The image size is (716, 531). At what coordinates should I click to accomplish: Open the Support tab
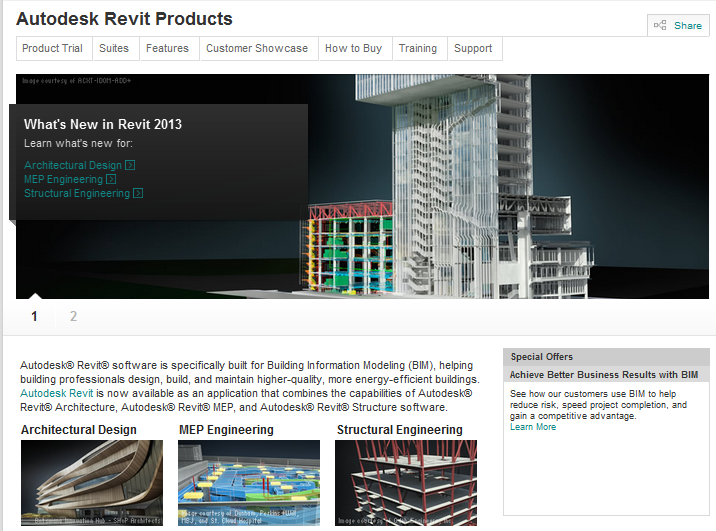tap(474, 48)
